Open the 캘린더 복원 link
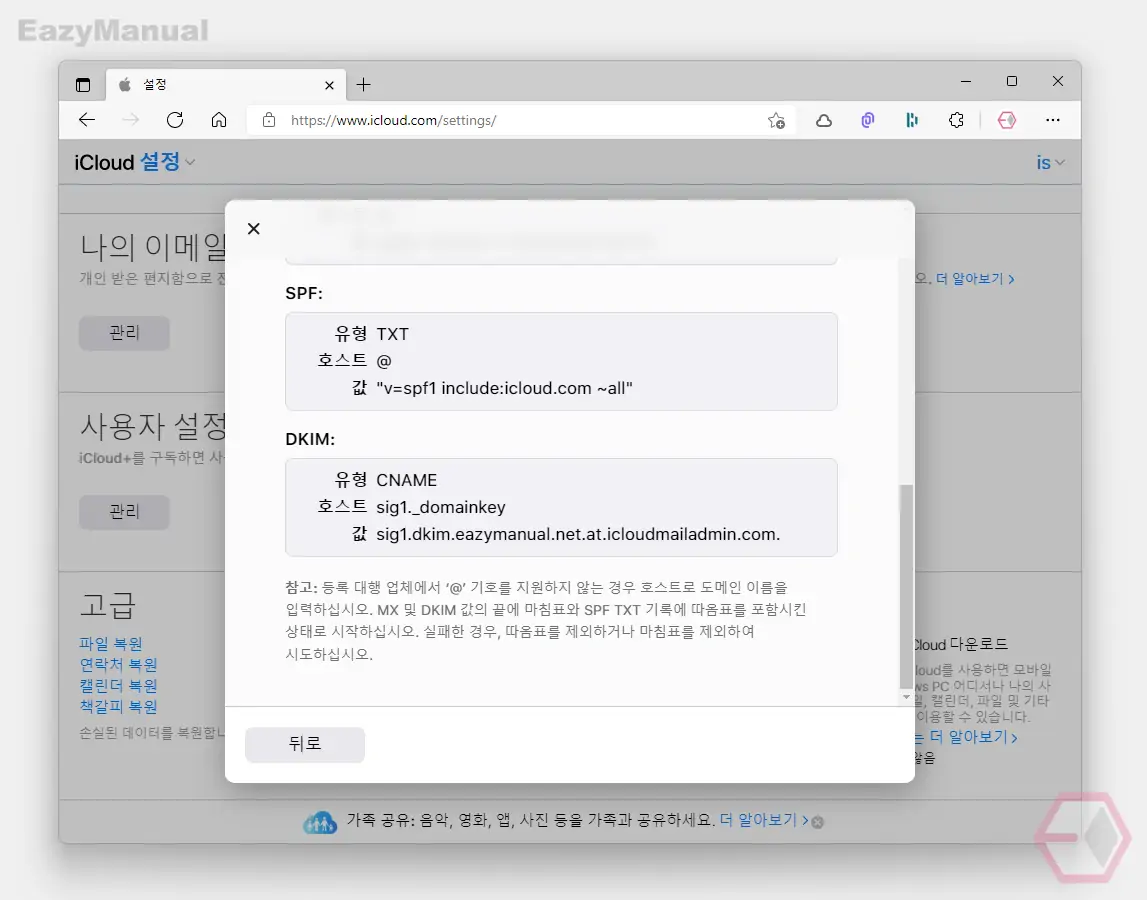 (119, 686)
